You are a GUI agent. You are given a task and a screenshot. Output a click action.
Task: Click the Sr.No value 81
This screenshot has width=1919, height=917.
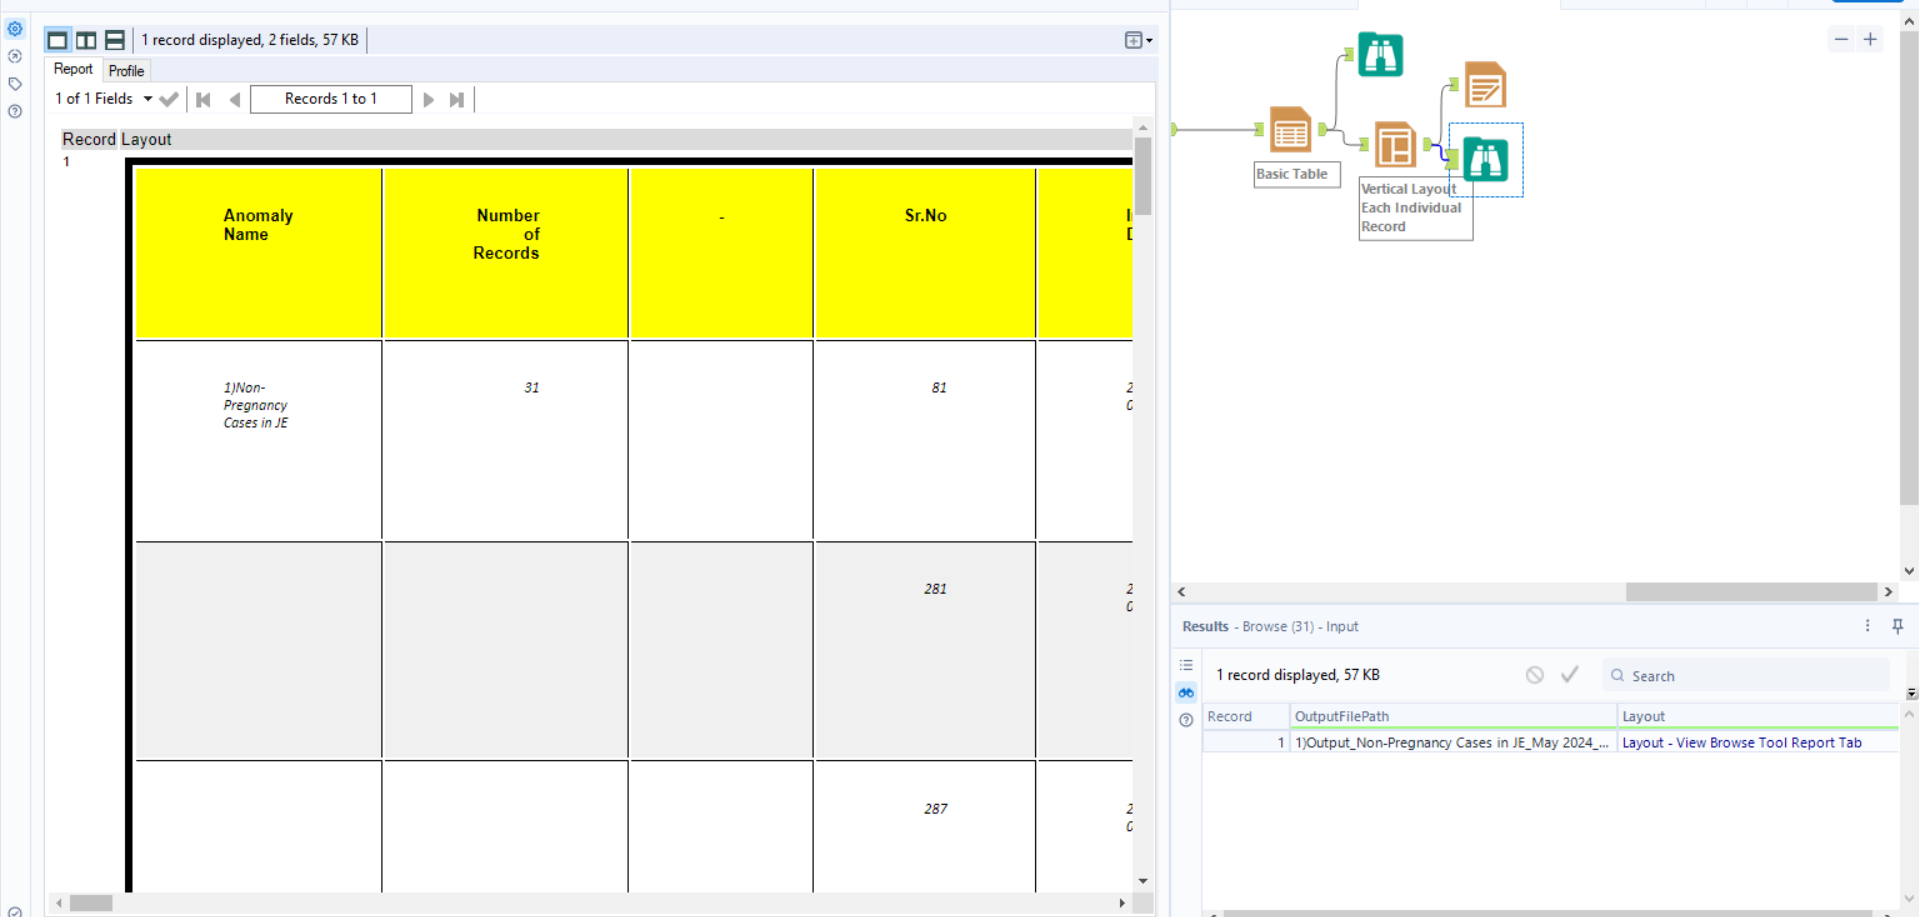coord(939,388)
